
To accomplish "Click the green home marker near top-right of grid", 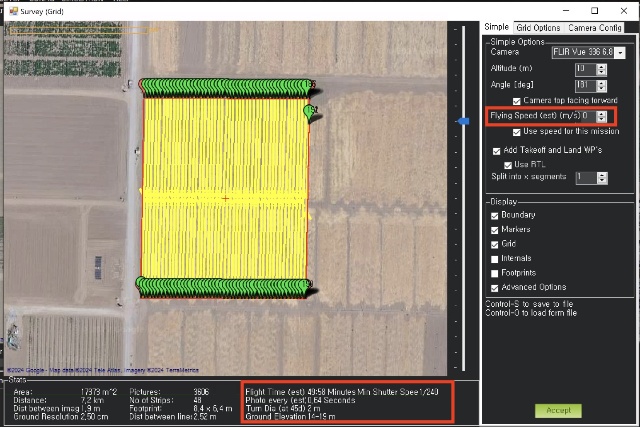I will [x=310, y=111].
